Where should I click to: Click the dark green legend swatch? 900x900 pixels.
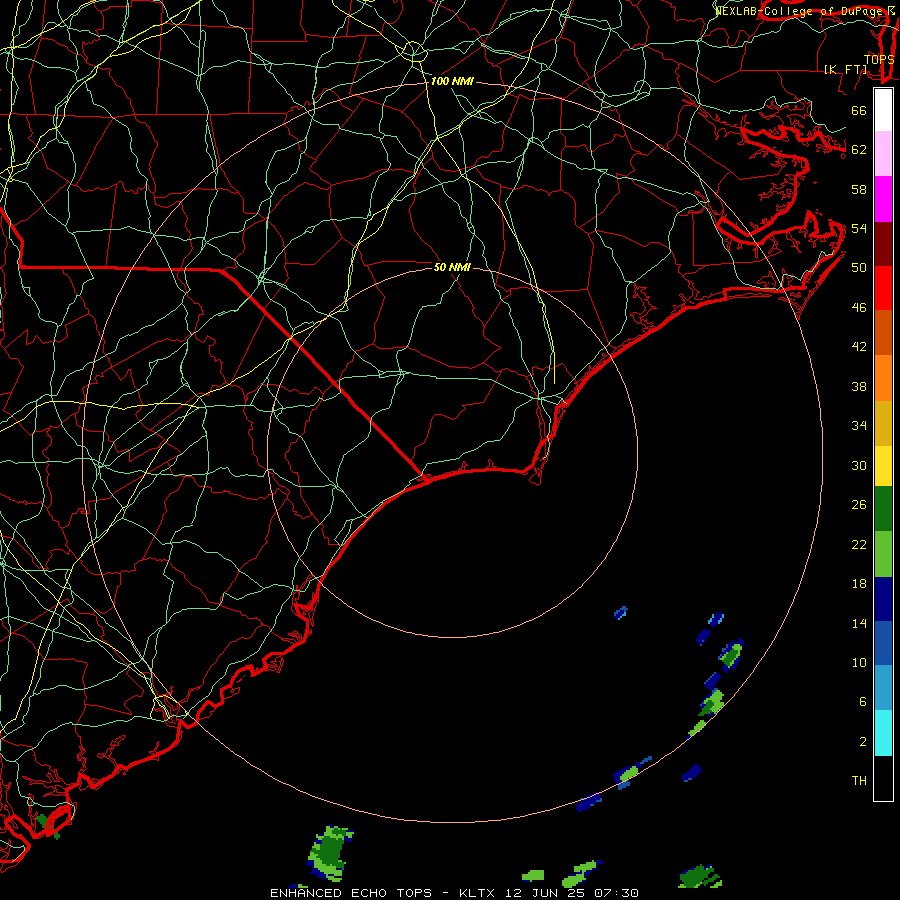click(x=883, y=509)
